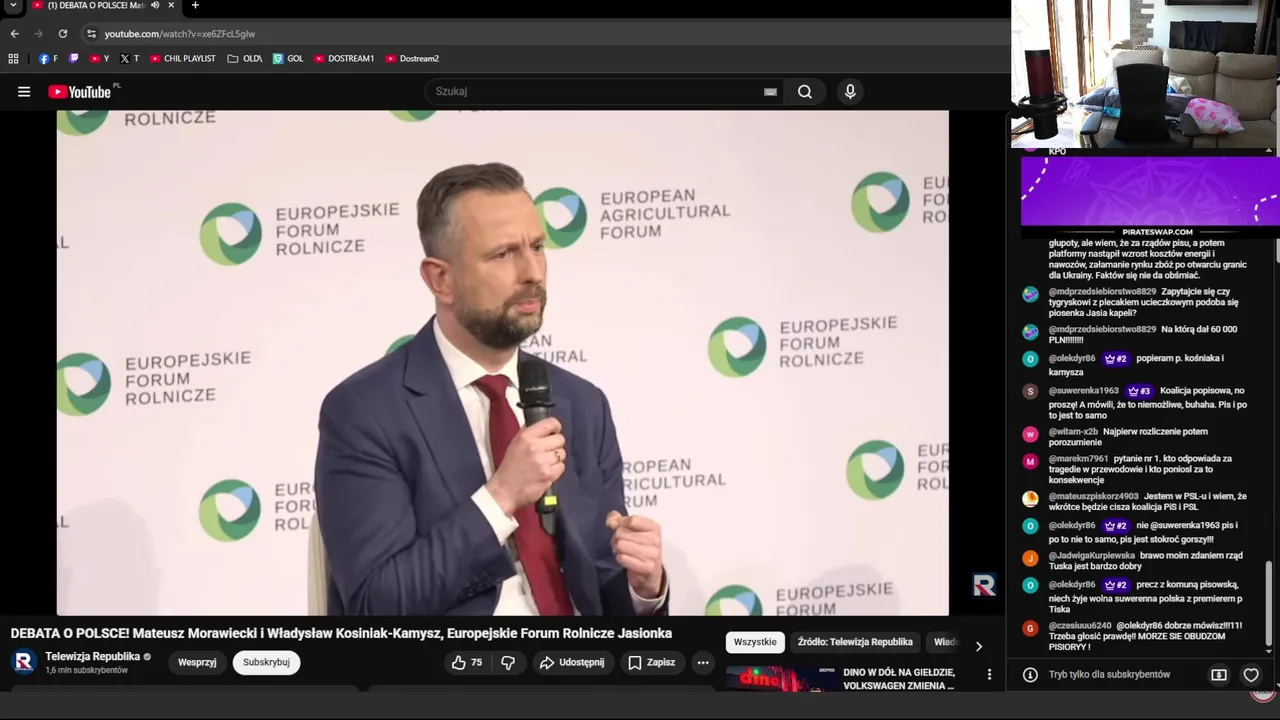The width and height of the screenshot is (1280, 720).
Task: Open the Dostream2 bookmark
Action: coord(412,59)
